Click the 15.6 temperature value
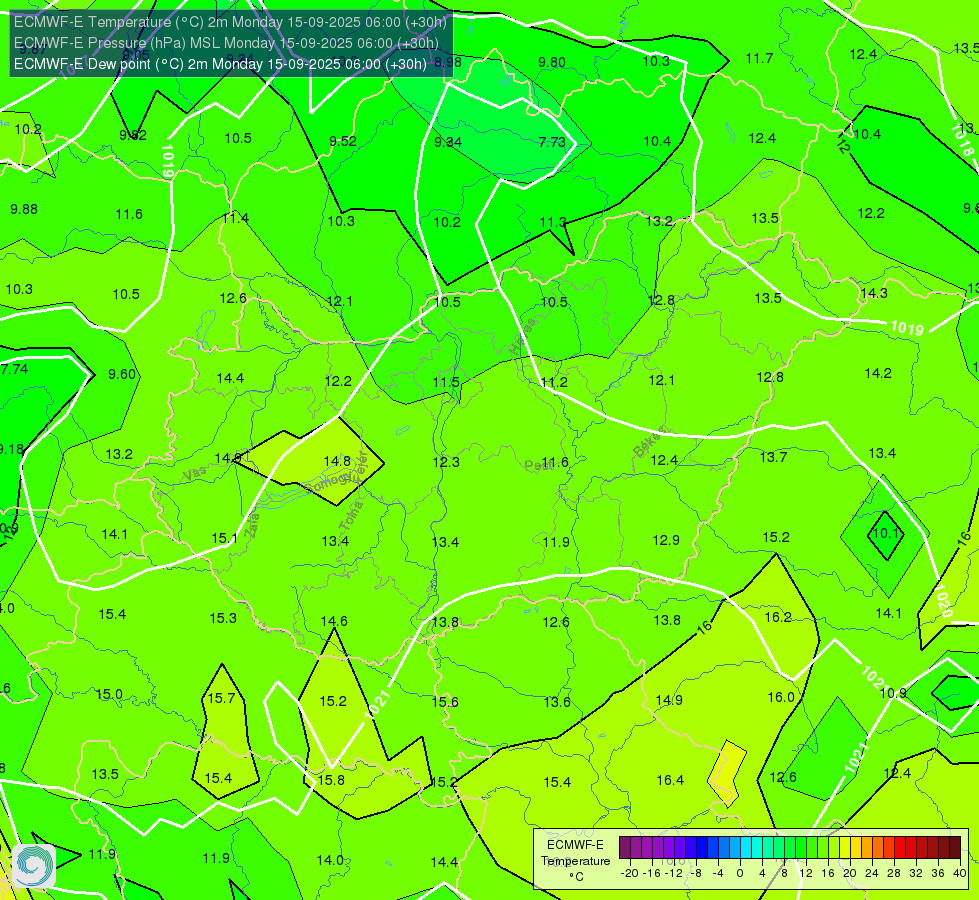The image size is (979, 900). point(445,702)
